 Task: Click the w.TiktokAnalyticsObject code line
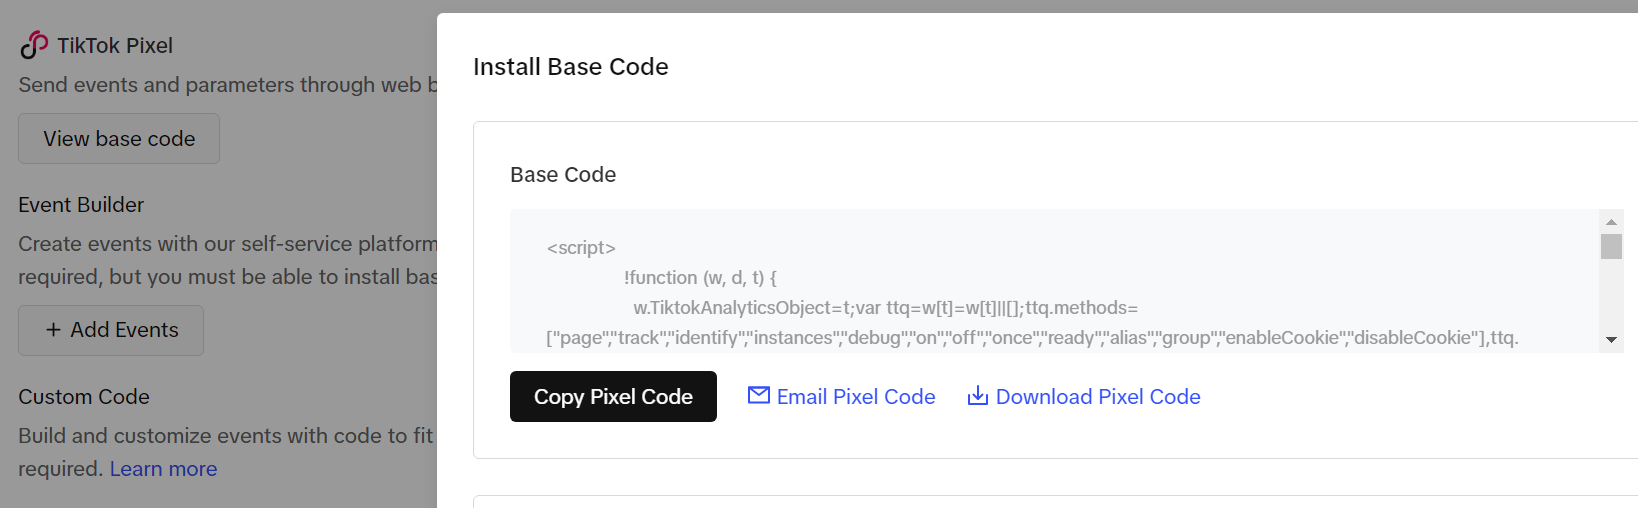(x=885, y=308)
